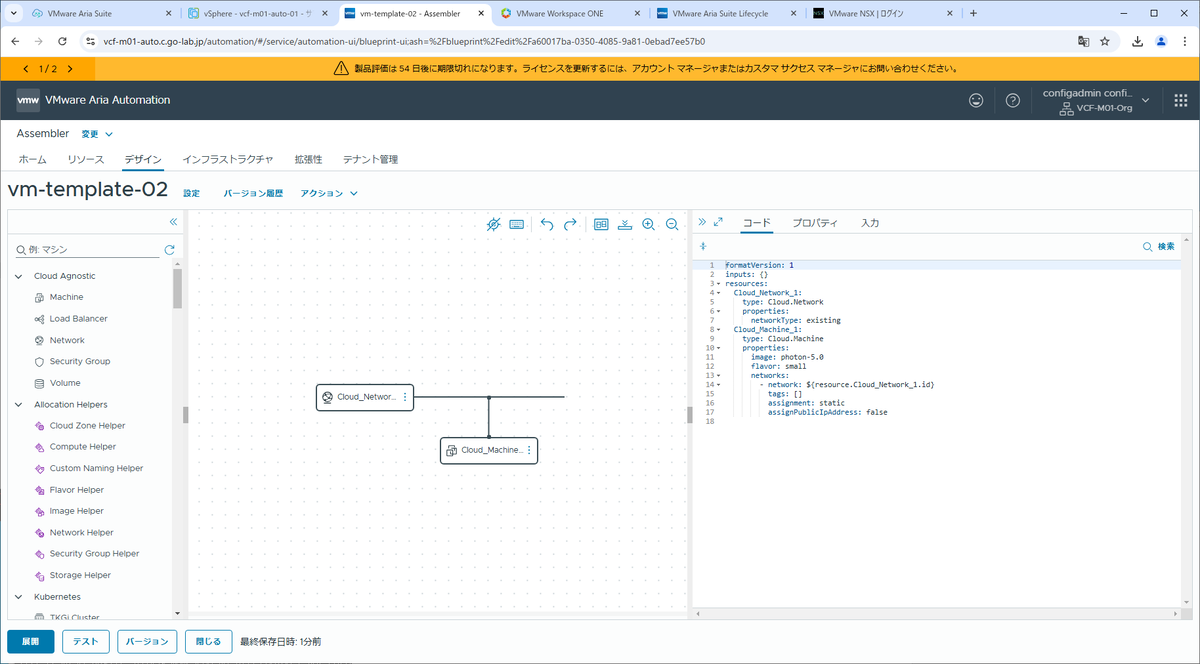Open the プロパティ tab in right panel
This screenshot has width=1200, height=664.
pos(815,223)
